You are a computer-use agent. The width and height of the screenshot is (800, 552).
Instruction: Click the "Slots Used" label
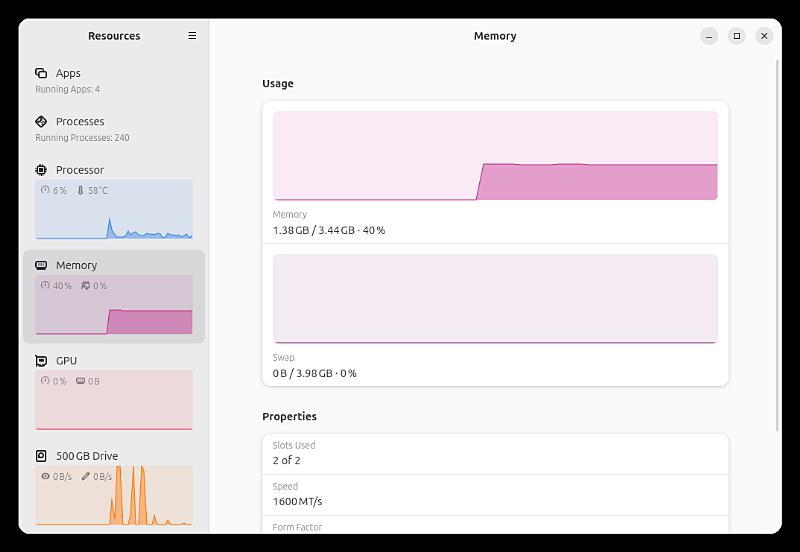(x=294, y=445)
